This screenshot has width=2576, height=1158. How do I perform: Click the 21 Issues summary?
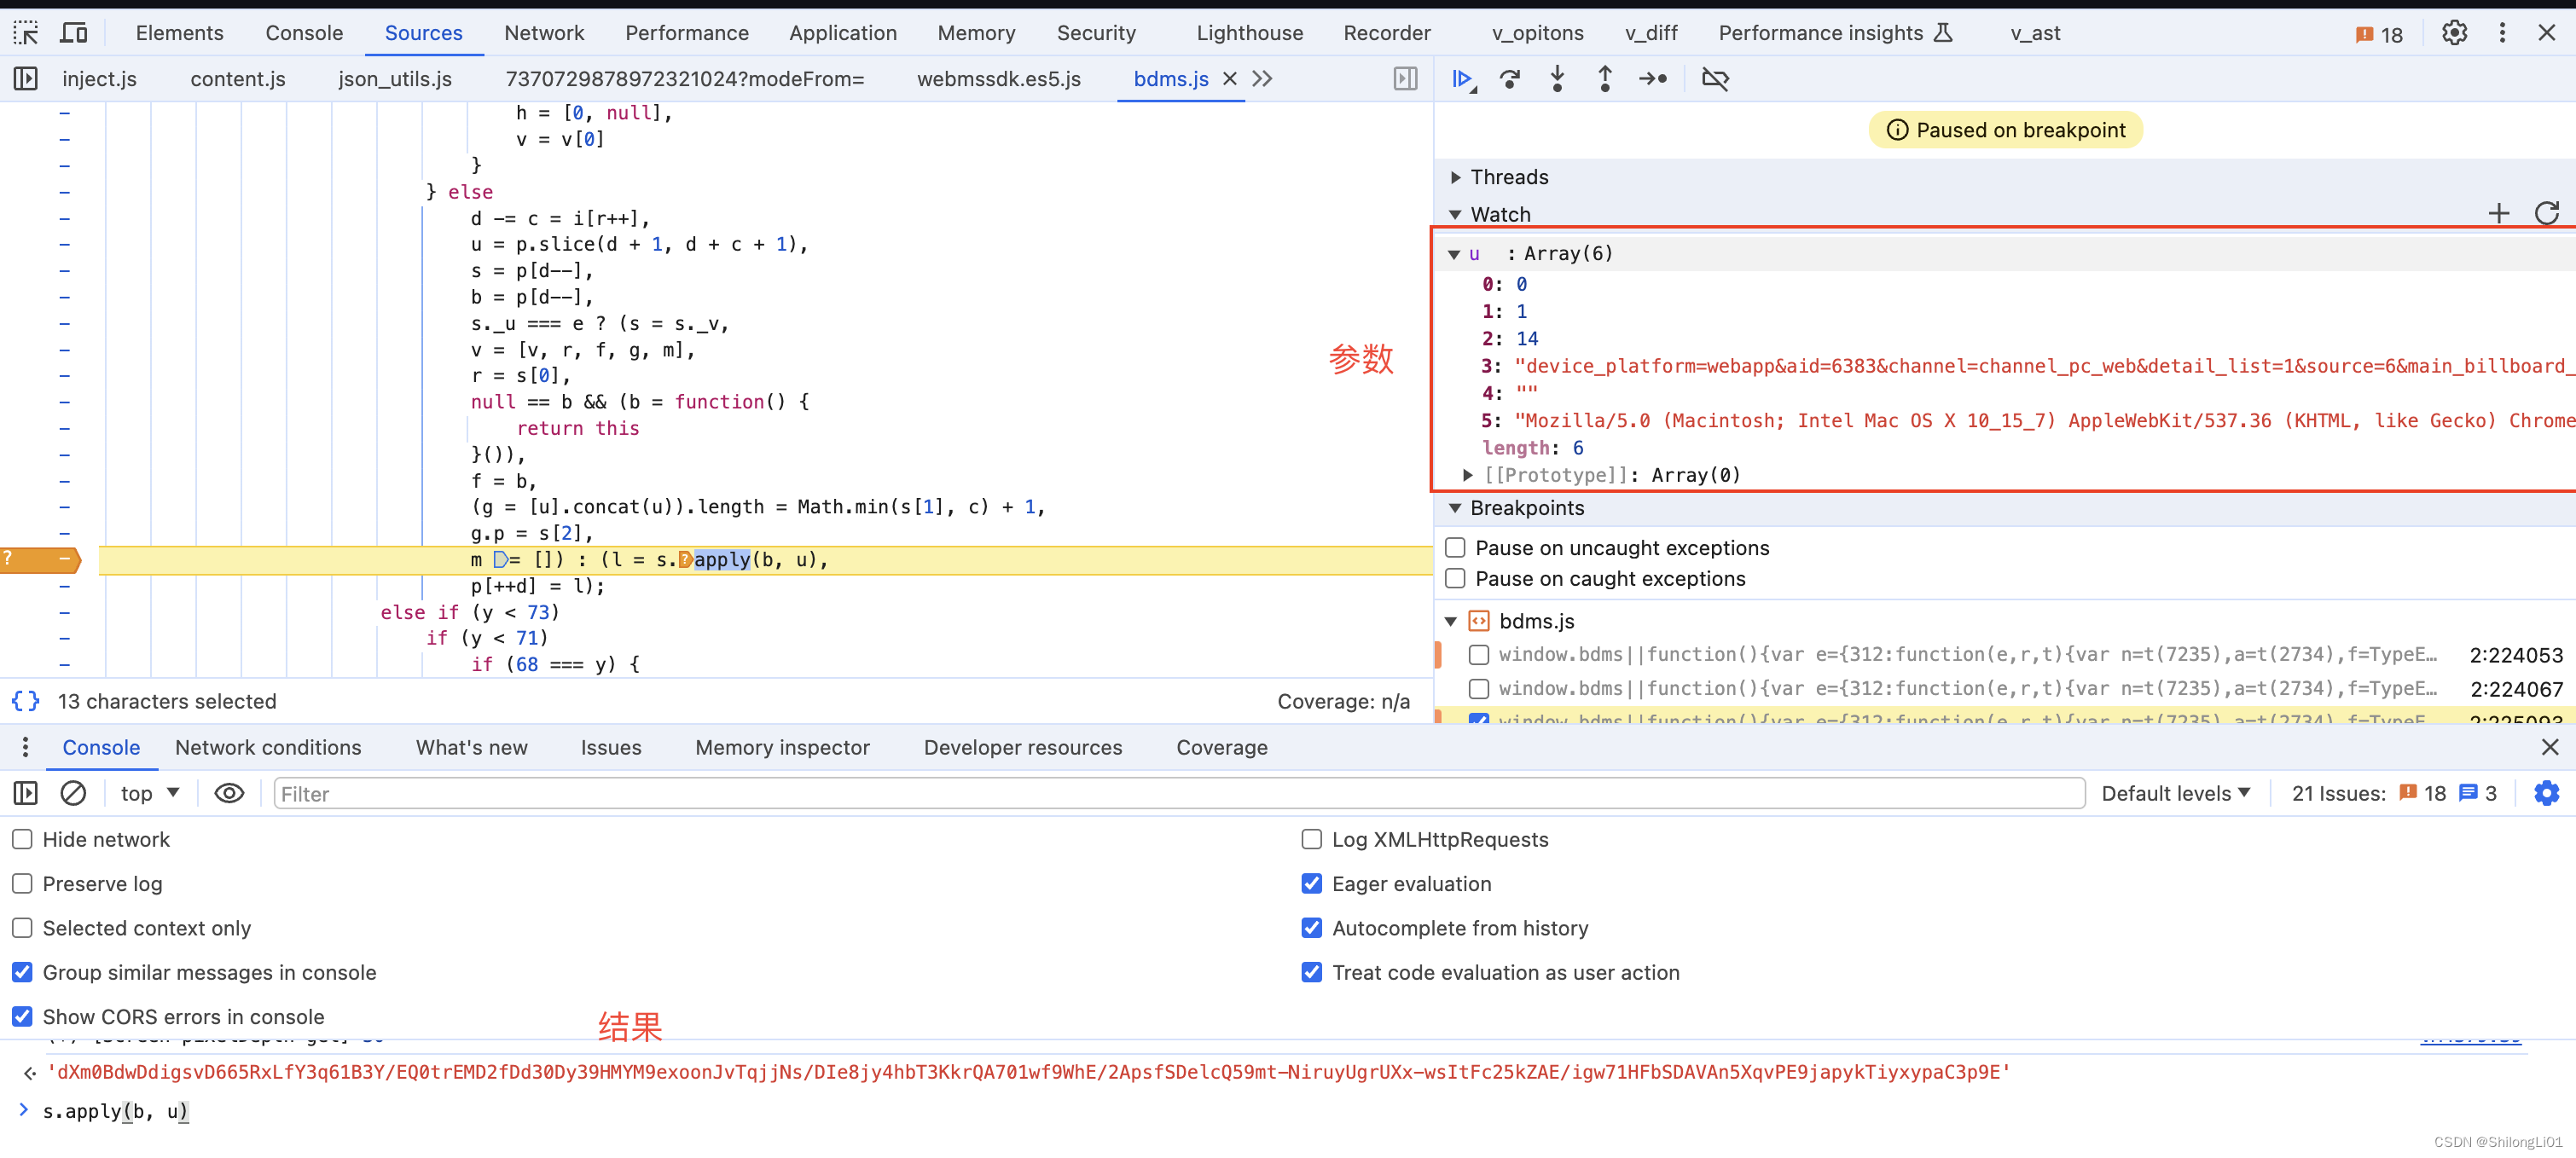coord(2394,793)
